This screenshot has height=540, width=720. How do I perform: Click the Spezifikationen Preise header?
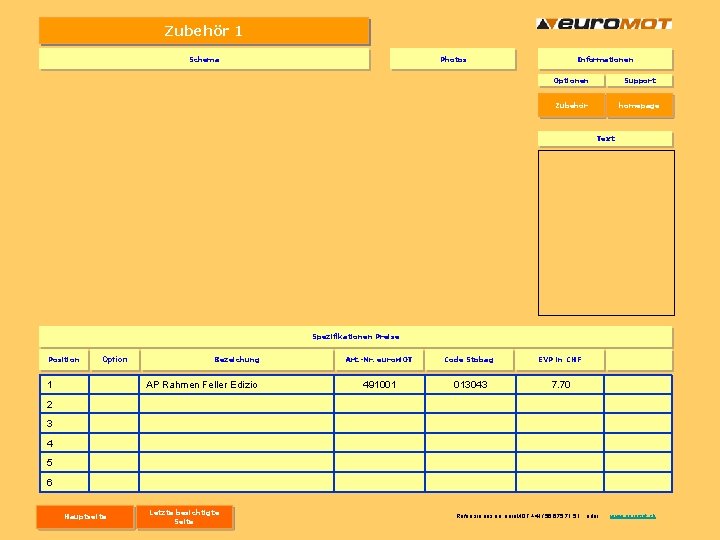click(x=356, y=337)
